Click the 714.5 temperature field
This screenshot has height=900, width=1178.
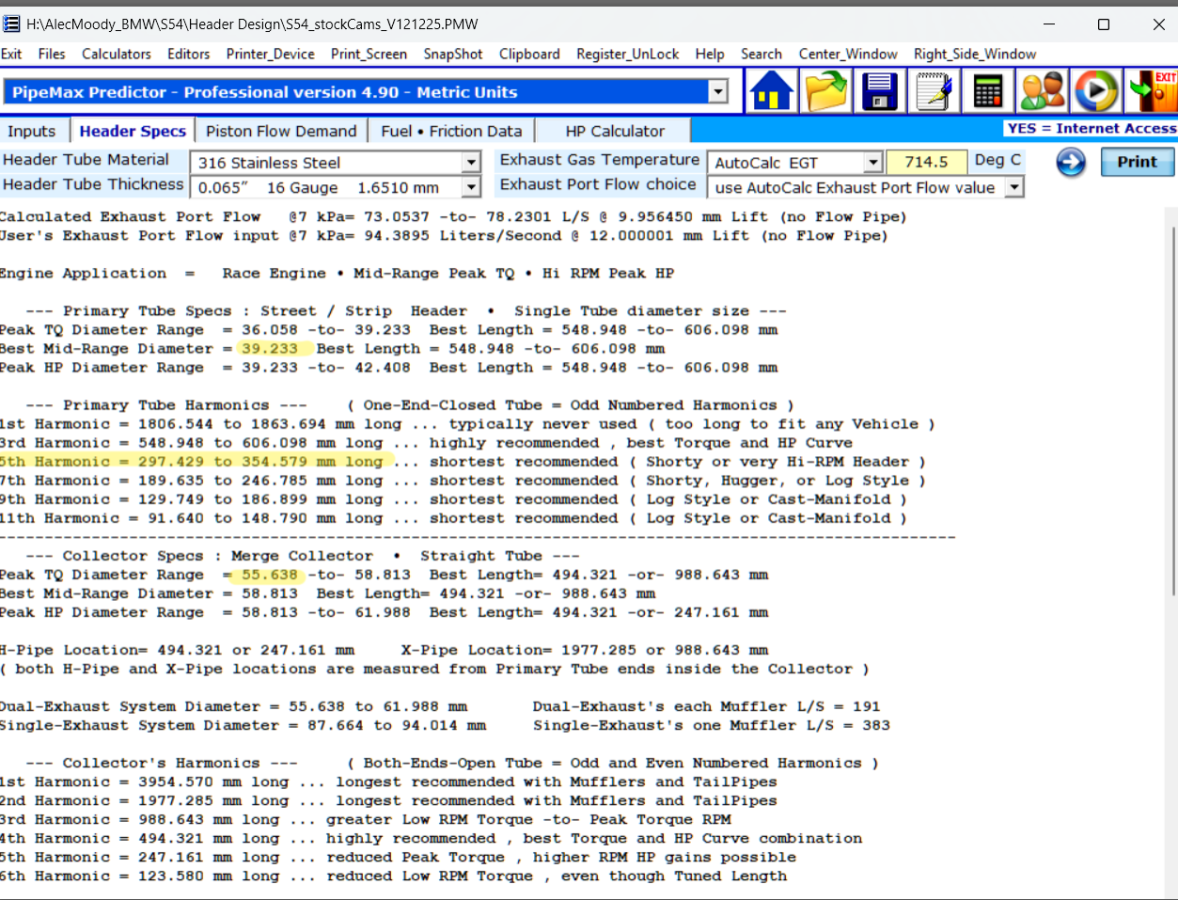click(x=926, y=162)
